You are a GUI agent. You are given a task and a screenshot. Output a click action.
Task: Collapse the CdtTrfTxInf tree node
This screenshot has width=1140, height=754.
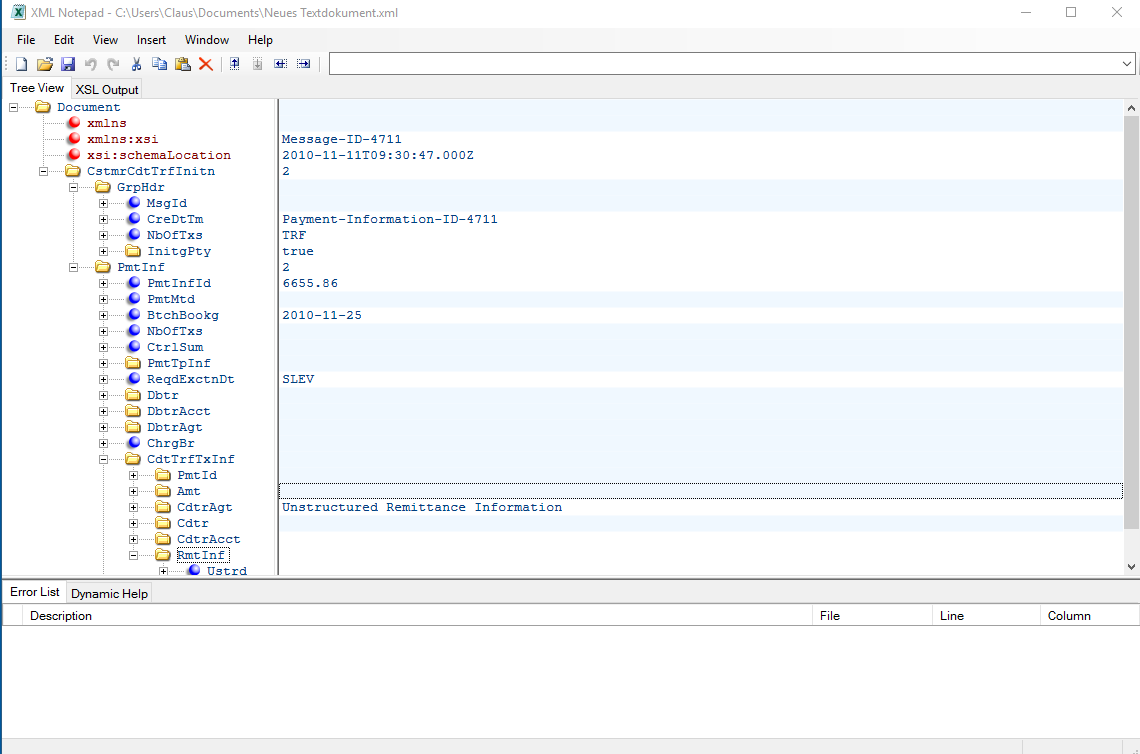click(104, 459)
